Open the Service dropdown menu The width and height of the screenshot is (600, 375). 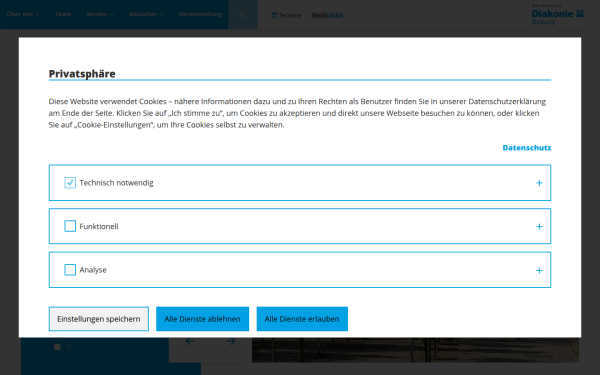click(x=100, y=14)
